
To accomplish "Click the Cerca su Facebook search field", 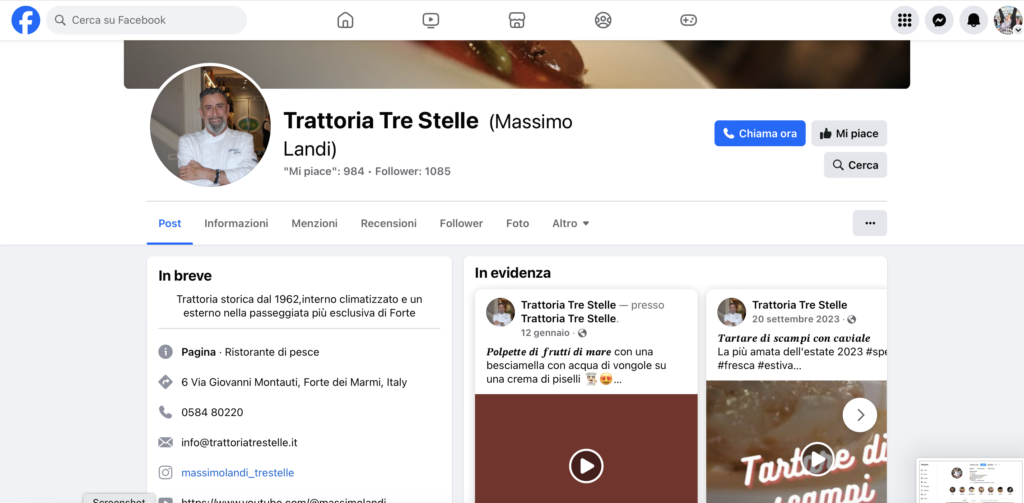I will [146, 20].
